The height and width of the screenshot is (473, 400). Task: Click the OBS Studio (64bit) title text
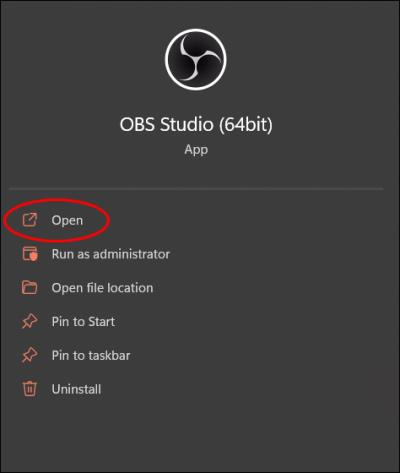pyautogui.click(x=196, y=125)
